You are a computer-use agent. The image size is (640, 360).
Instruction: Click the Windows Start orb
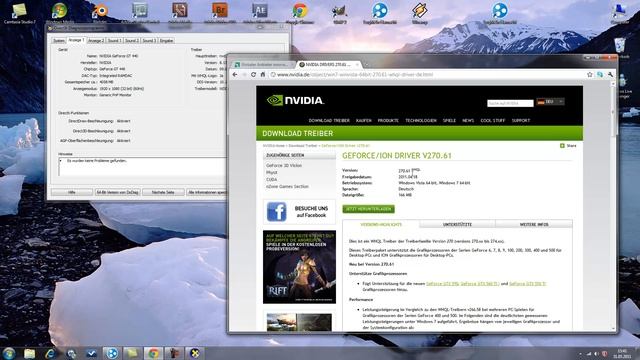9,353
